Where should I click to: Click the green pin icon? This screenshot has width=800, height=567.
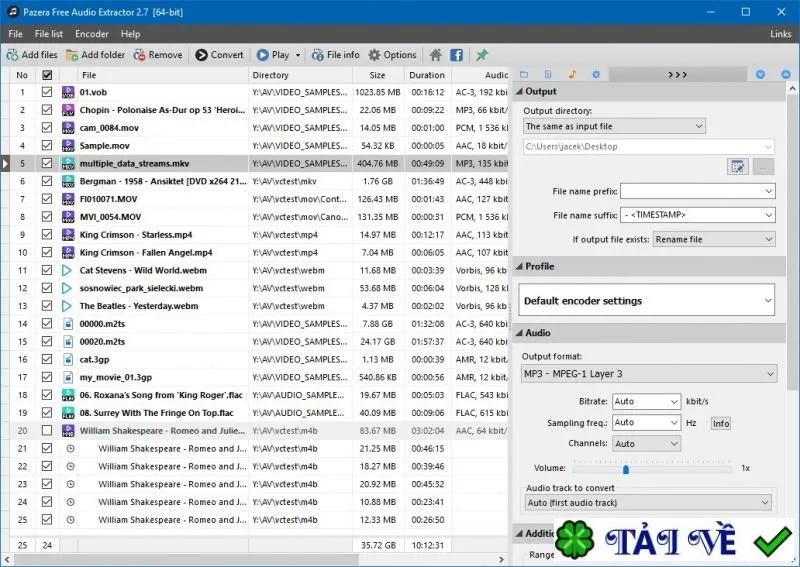point(482,55)
